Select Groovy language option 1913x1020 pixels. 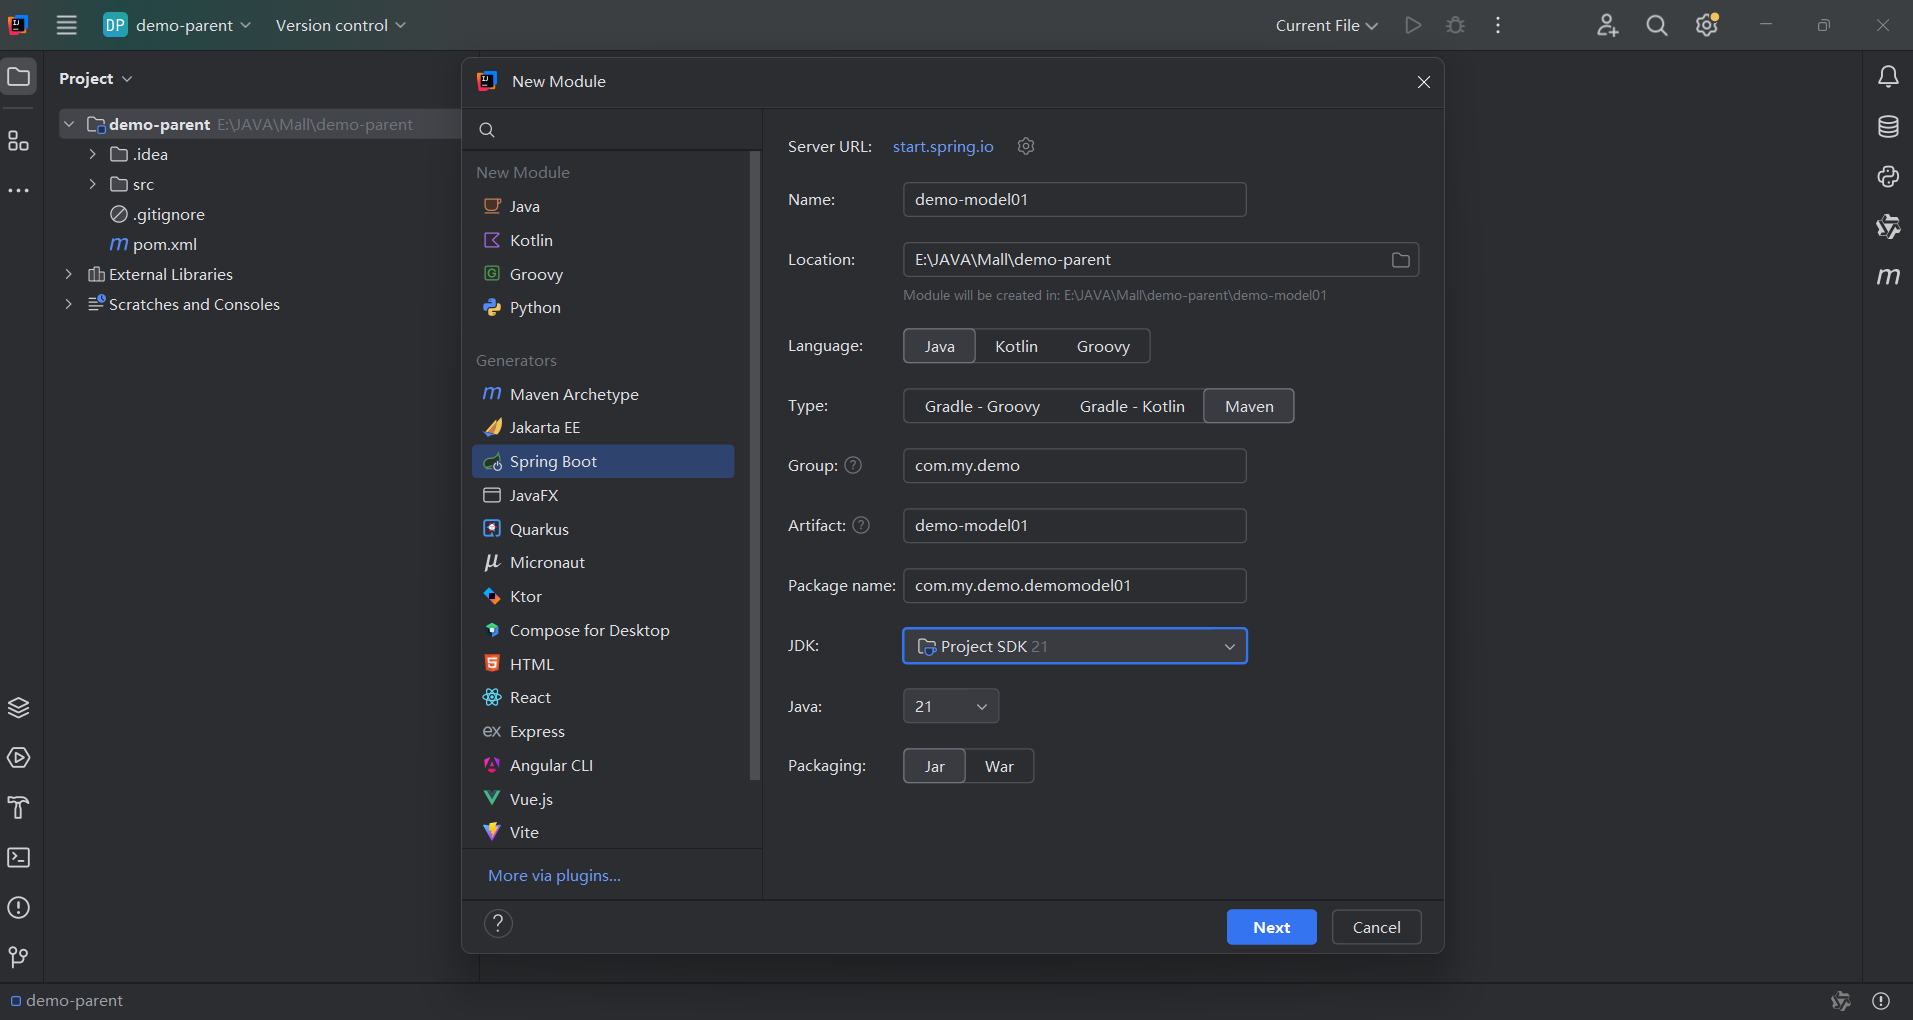pos(1103,346)
